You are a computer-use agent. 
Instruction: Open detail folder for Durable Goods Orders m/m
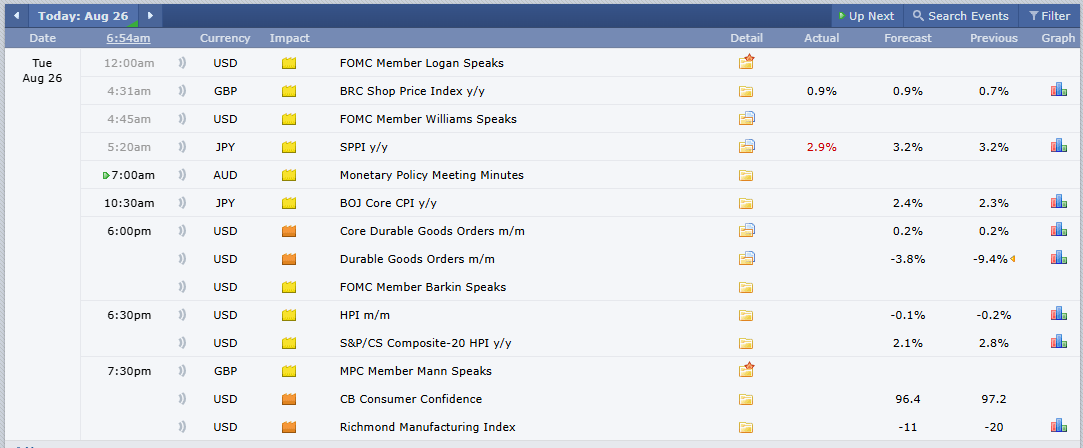747,259
